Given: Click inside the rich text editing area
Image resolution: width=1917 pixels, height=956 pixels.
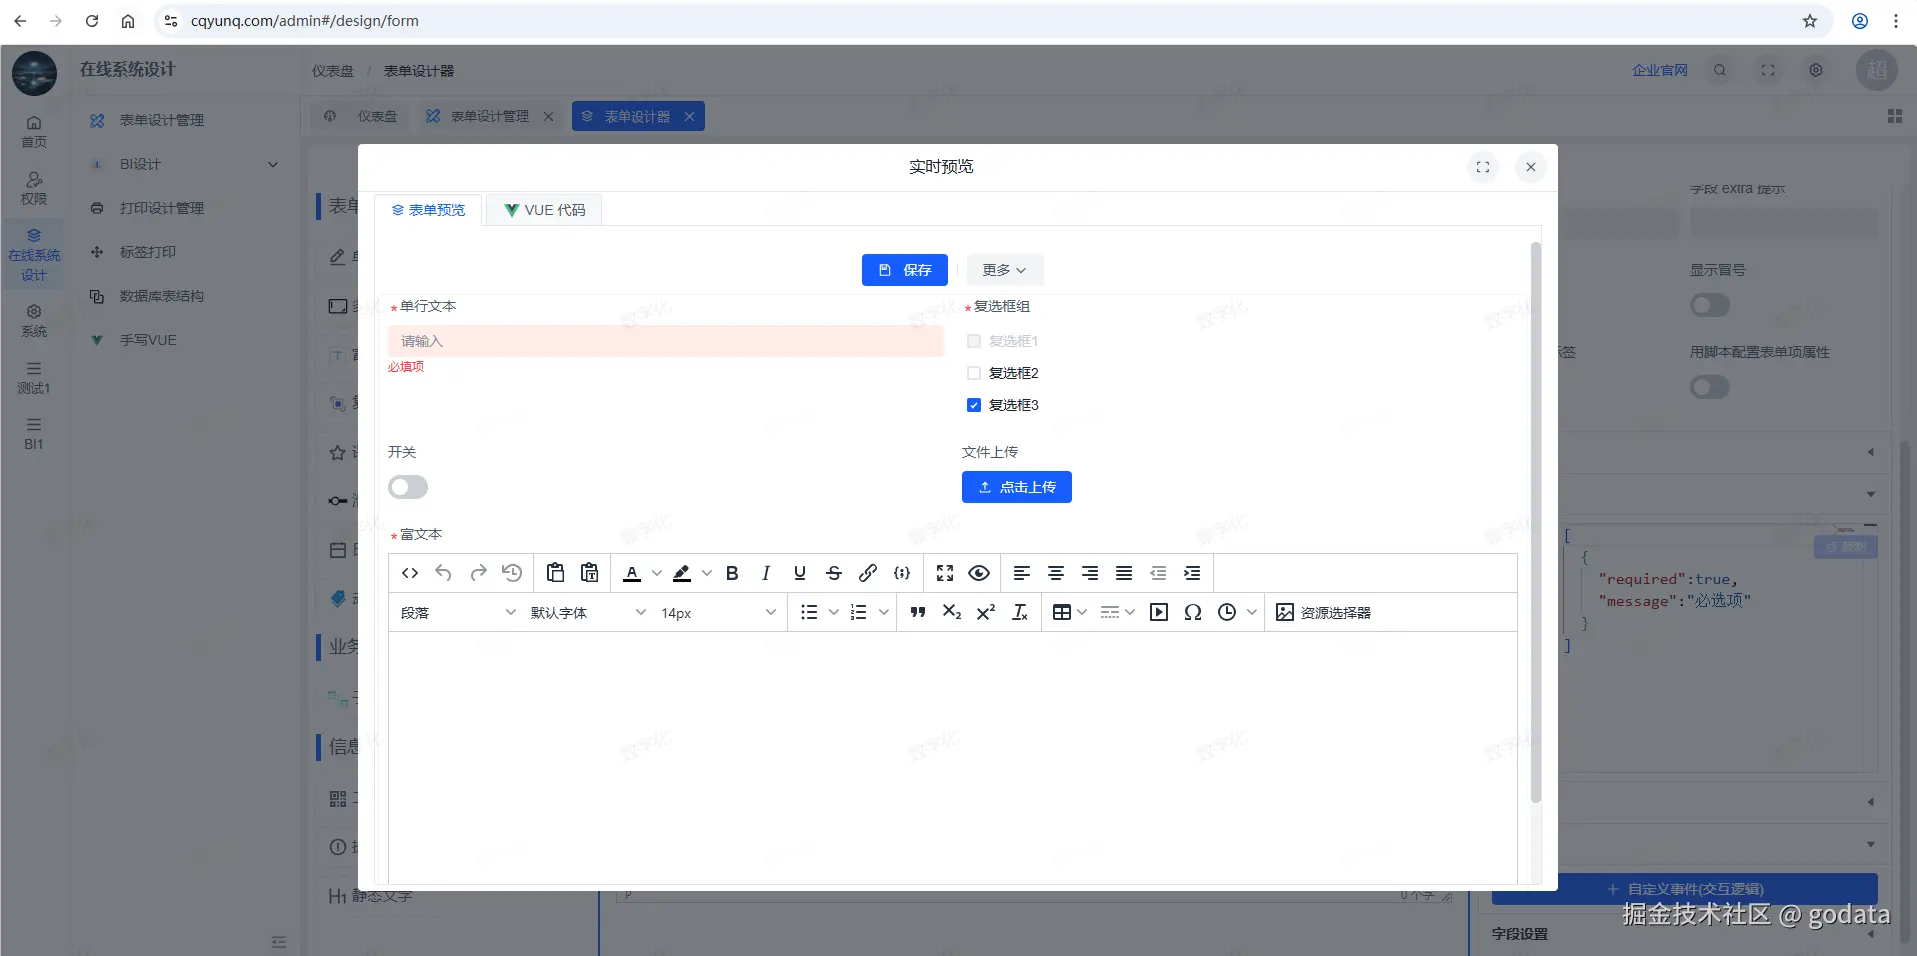Looking at the screenshot, I should [x=953, y=757].
